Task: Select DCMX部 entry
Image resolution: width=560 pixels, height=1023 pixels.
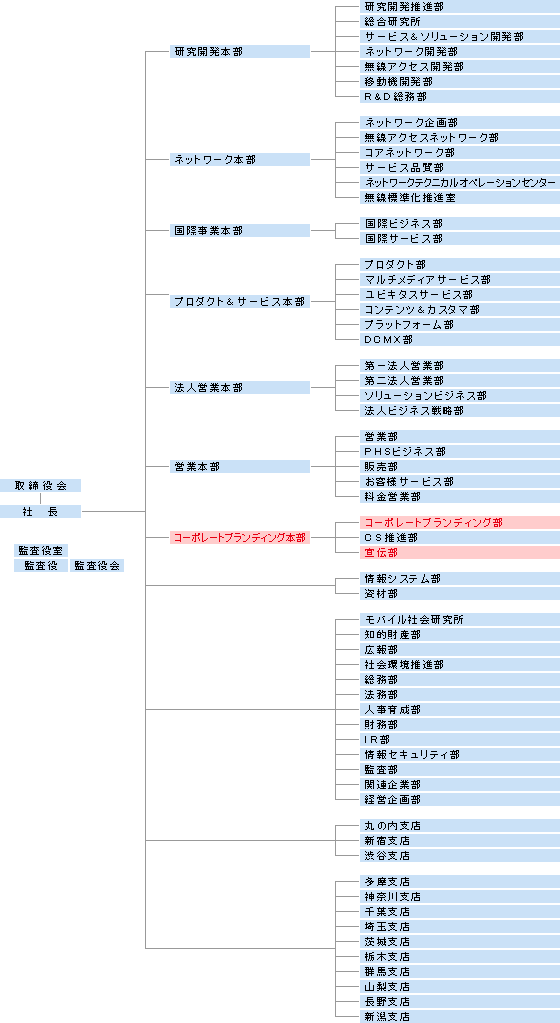Action: click(x=460, y=340)
